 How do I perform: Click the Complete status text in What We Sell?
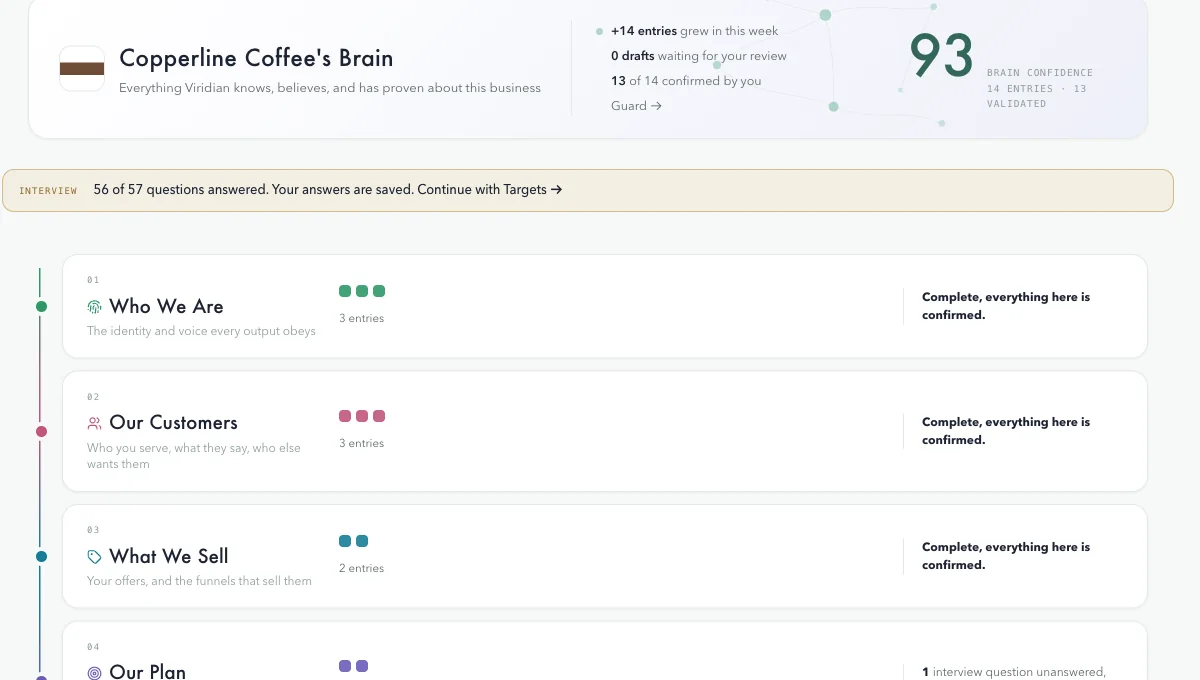coord(1006,556)
